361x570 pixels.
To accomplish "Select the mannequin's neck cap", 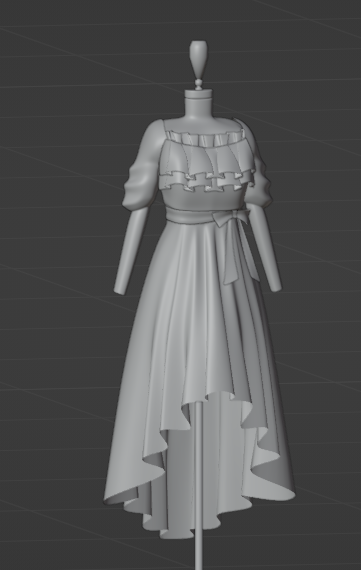I will click(198, 94).
